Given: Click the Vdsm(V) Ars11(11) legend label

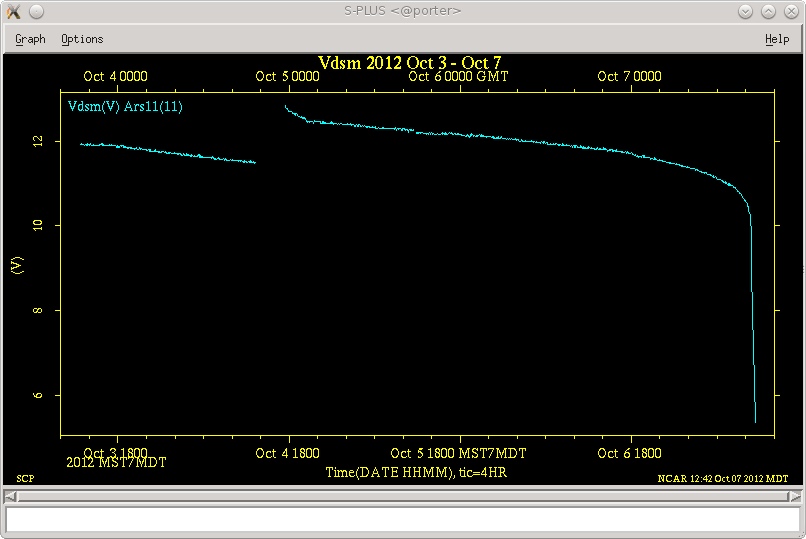Looking at the screenshot, I should click(x=125, y=106).
